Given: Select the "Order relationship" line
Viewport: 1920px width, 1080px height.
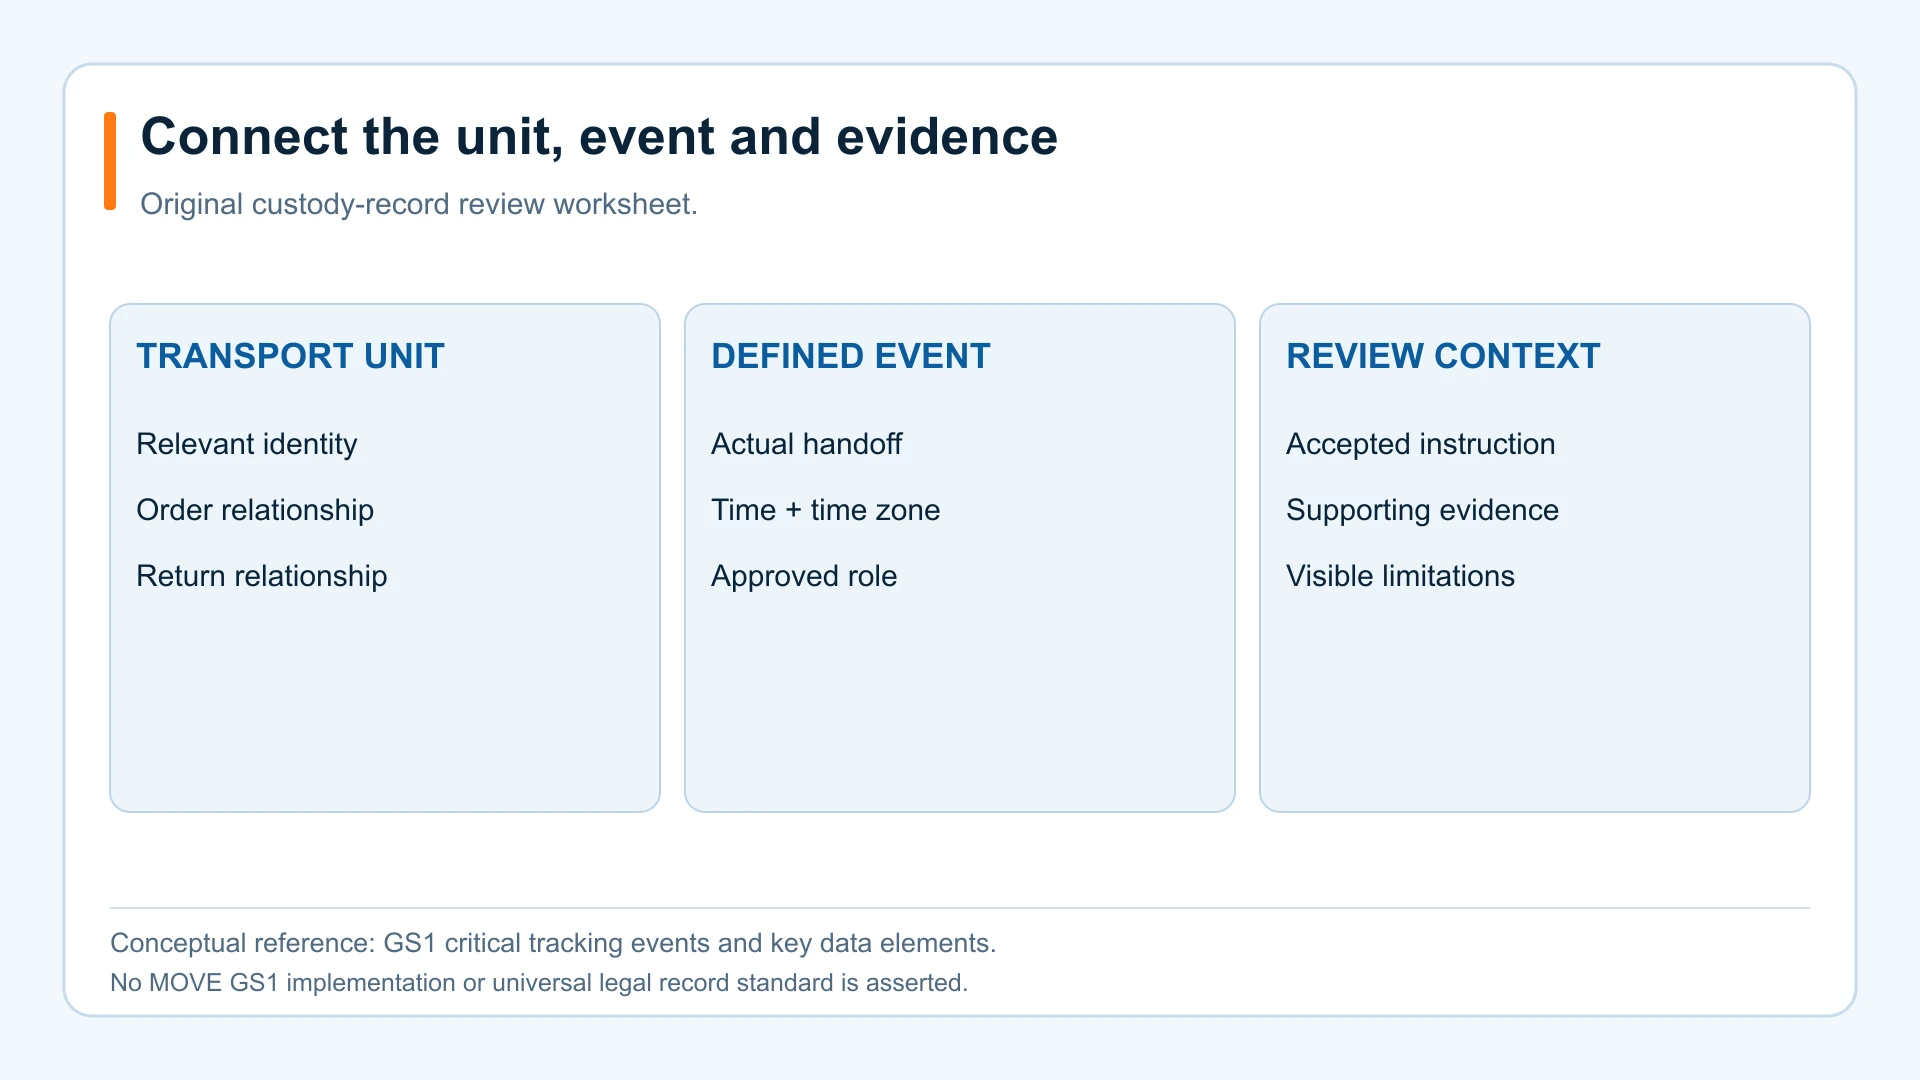Looking at the screenshot, I should click(x=255, y=510).
